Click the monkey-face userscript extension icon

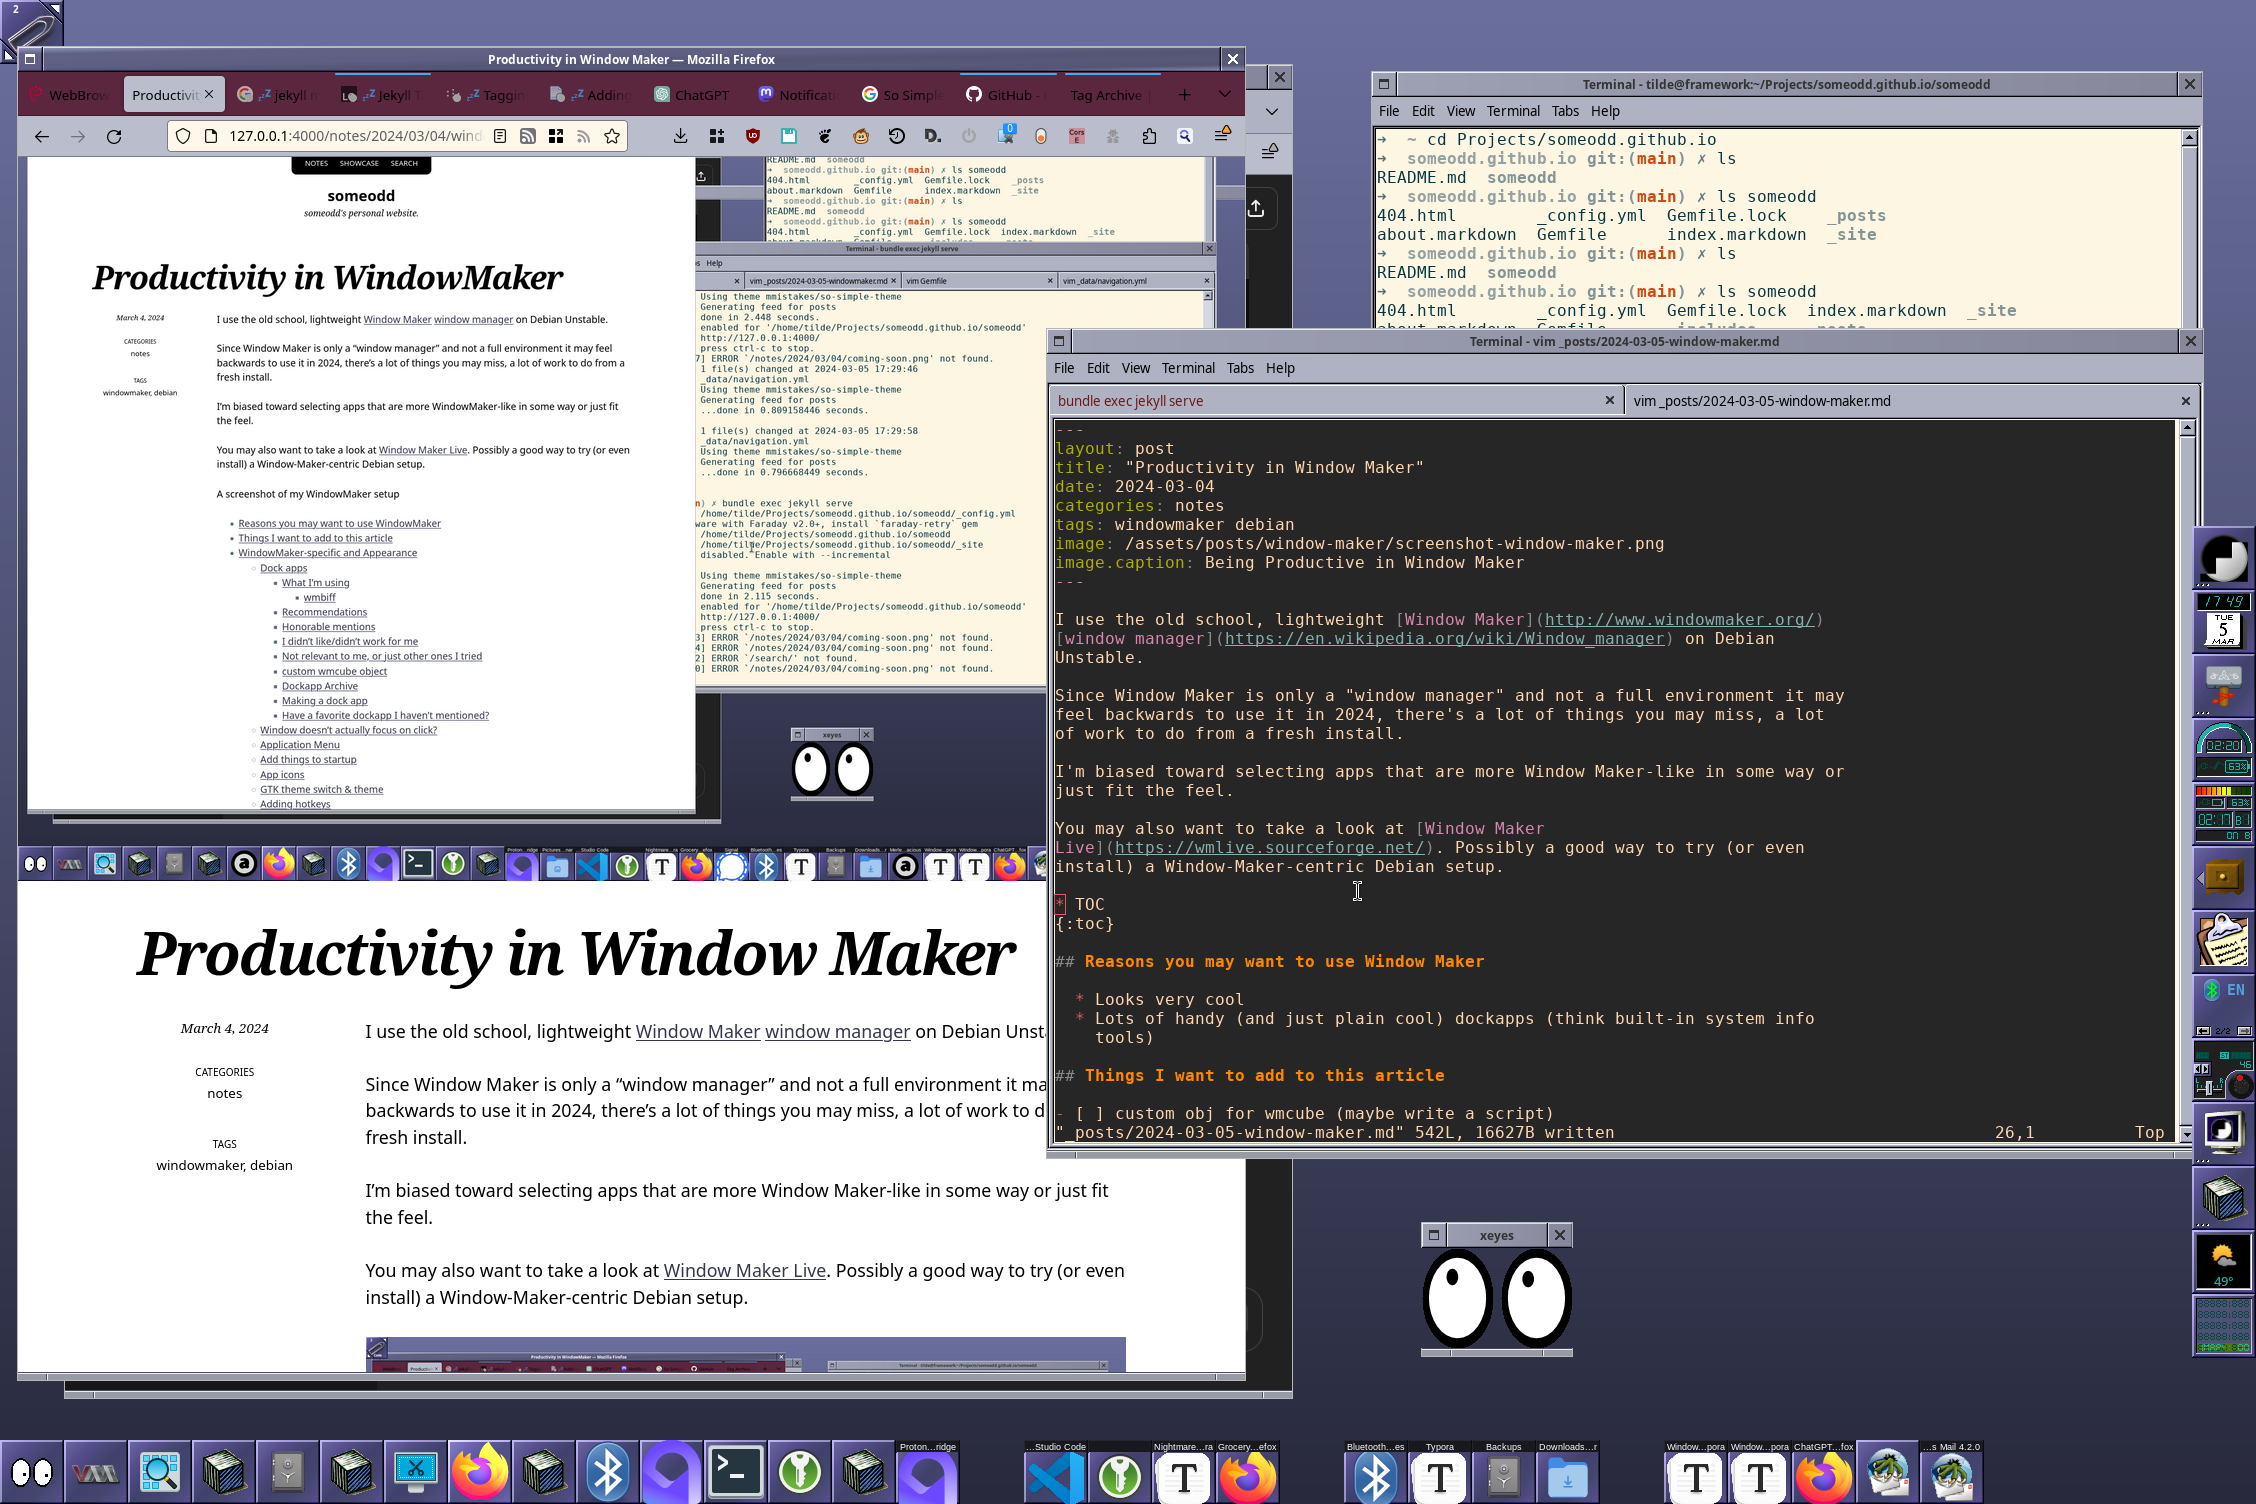[861, 136]
